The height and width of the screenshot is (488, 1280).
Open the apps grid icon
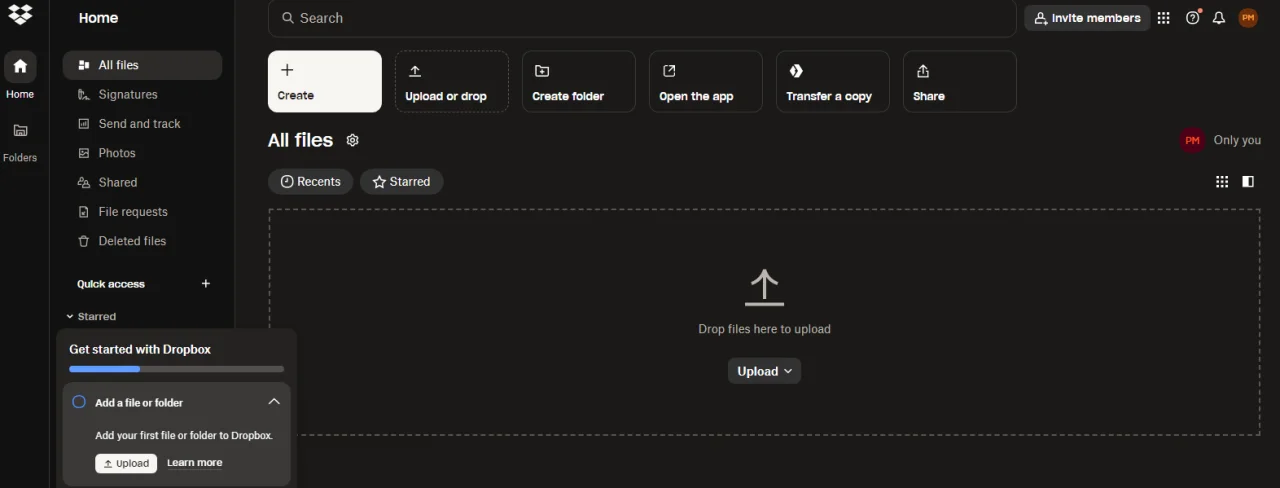coord(1163,18)
